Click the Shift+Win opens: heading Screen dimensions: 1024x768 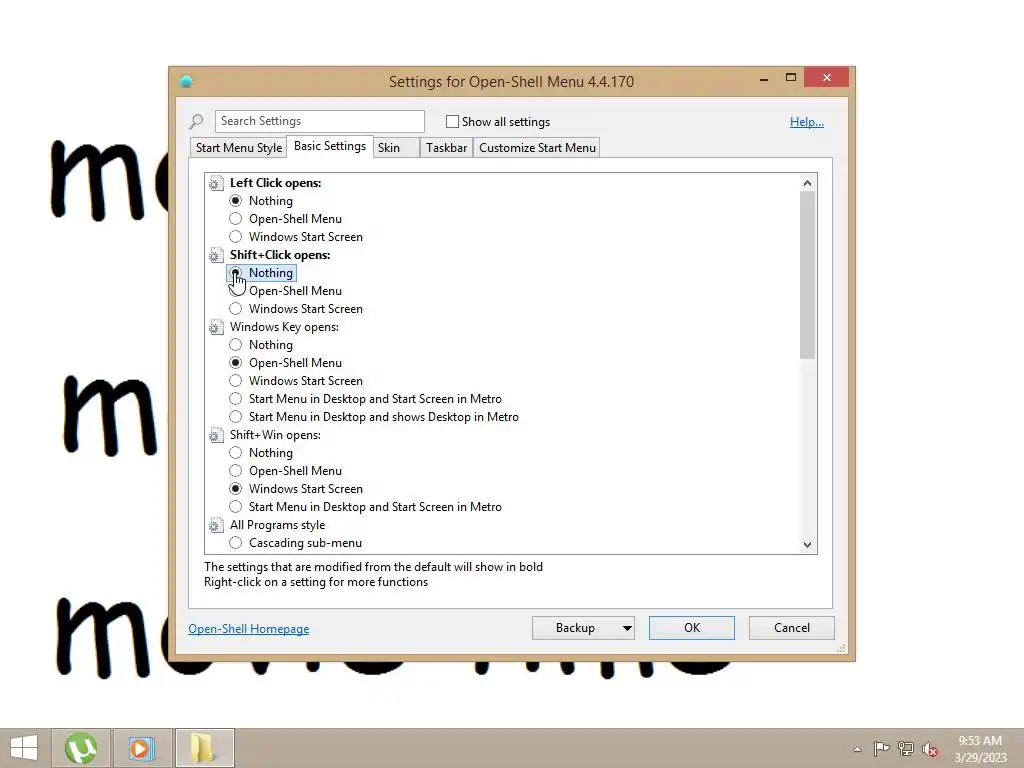275,436
